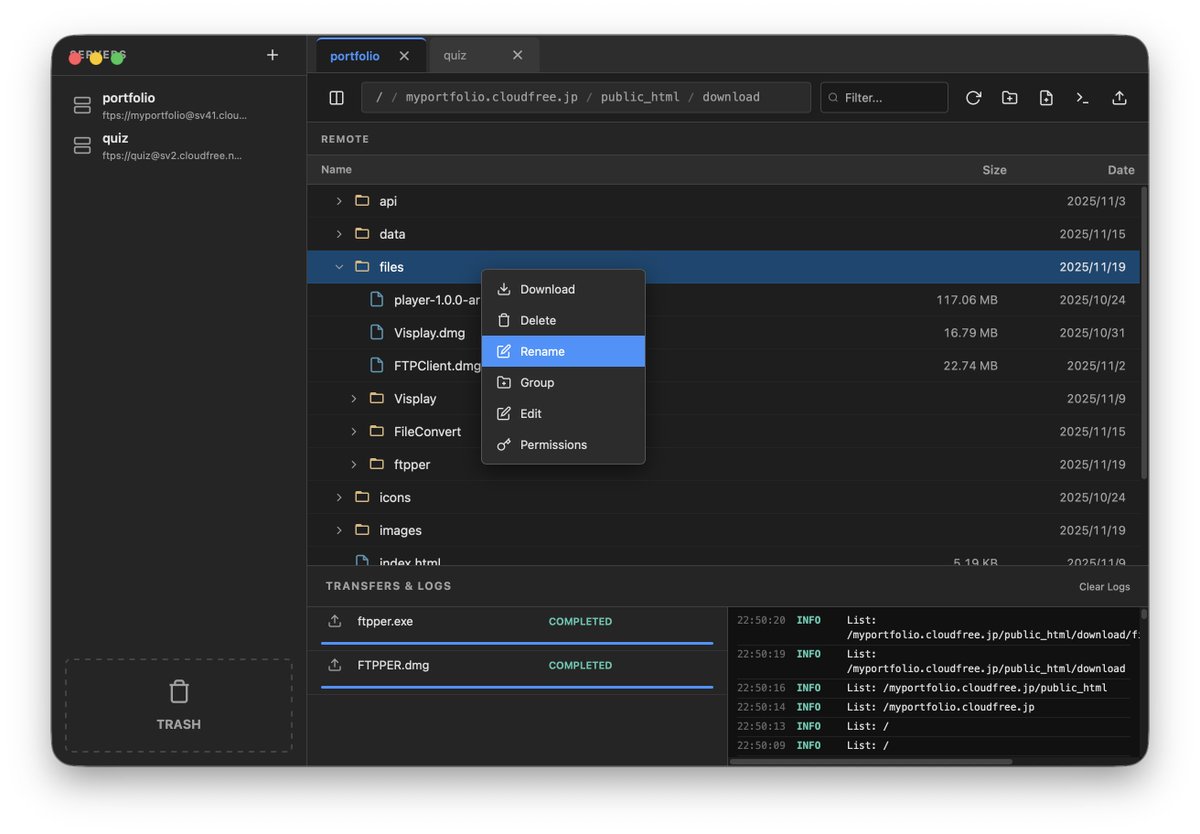This screenshot has width=1200, height=834.
Task: Collapse the files folder
Action: [x=339, y=267]
